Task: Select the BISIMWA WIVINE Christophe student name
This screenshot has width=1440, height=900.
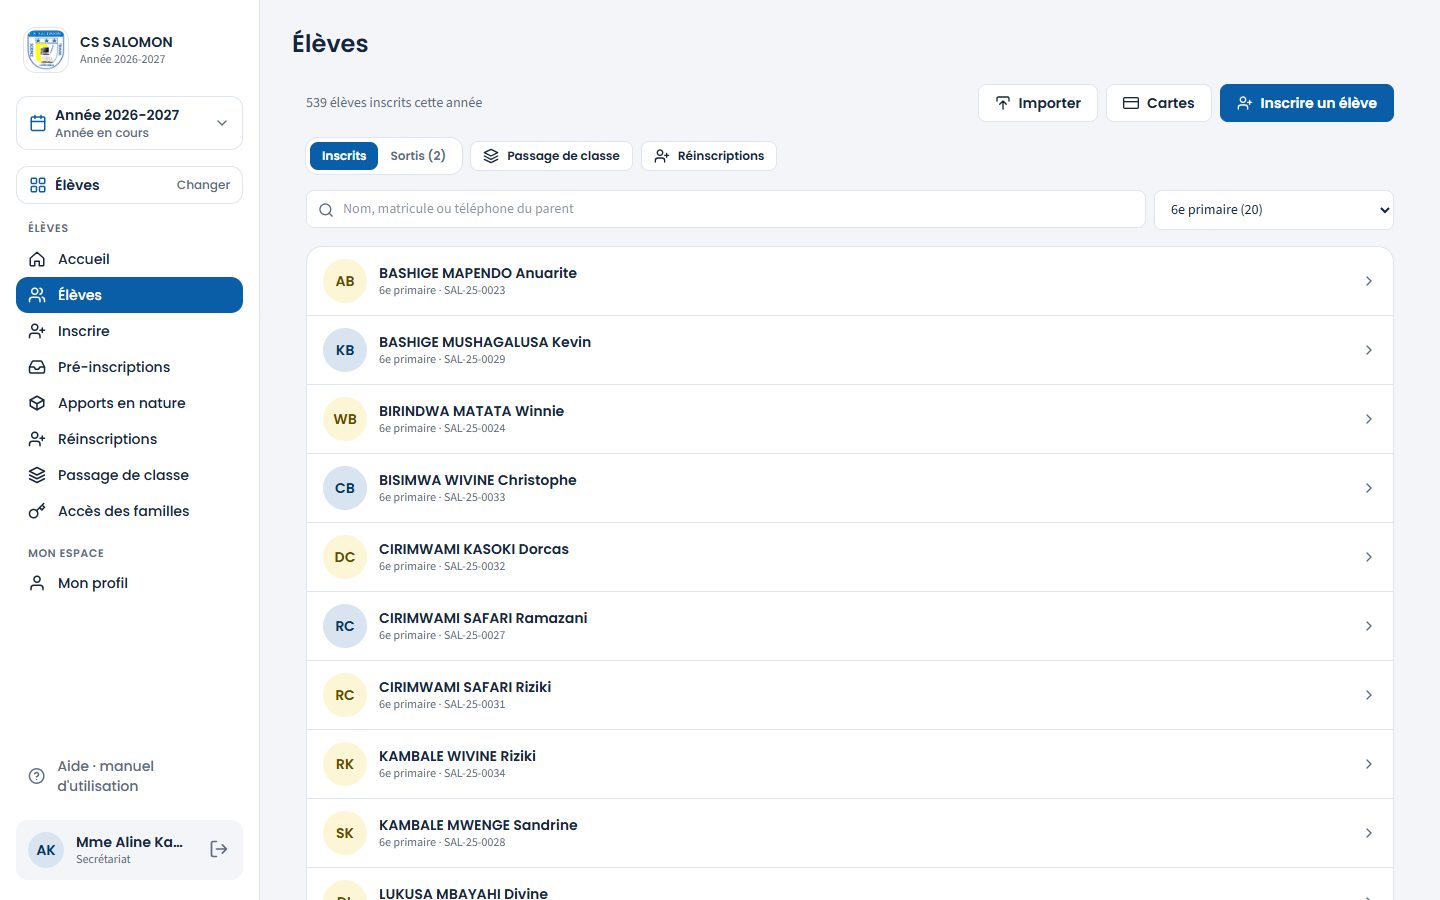Action: (x=478, y=480)
